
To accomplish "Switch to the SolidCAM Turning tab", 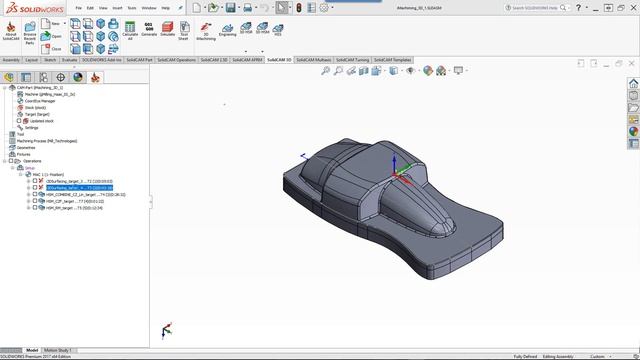I will click(352, 60).
